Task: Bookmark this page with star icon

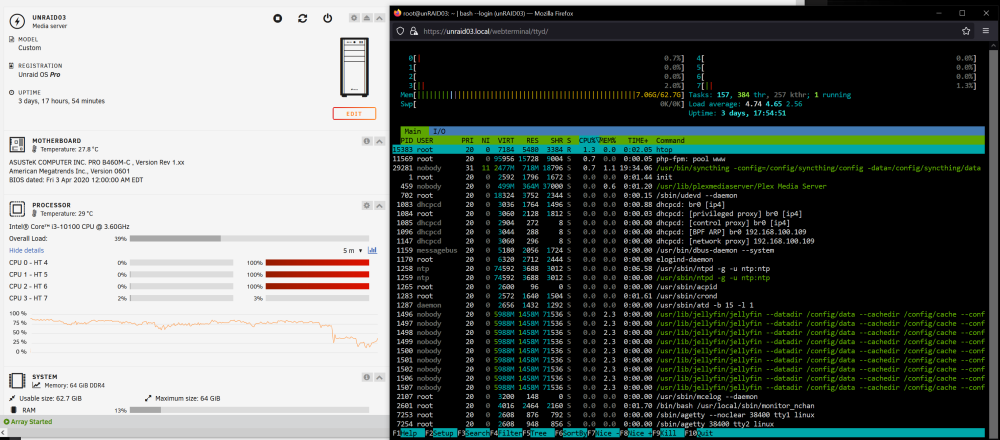Action: coord(966,31)
